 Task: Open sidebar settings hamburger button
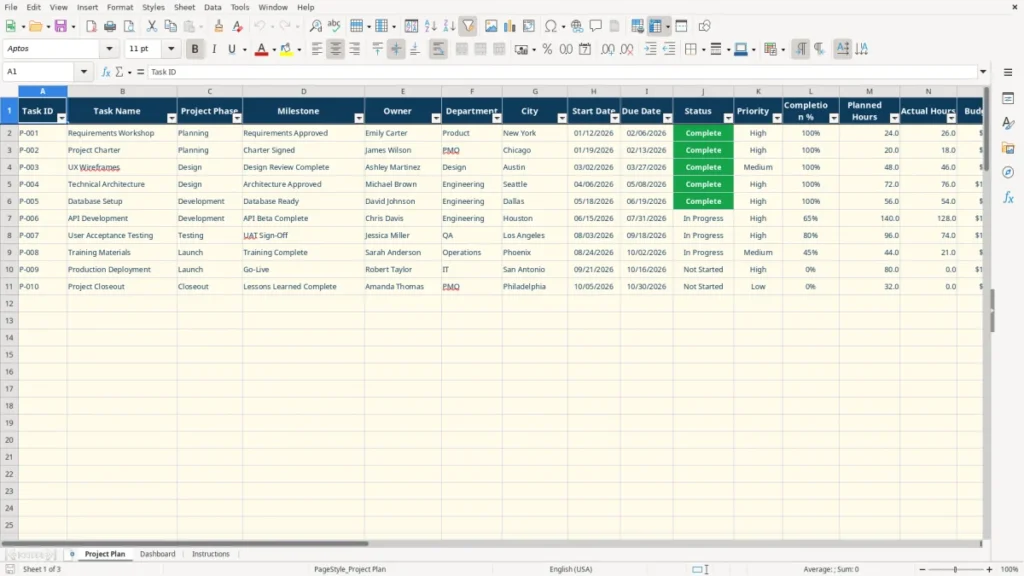click(1008, 72)
